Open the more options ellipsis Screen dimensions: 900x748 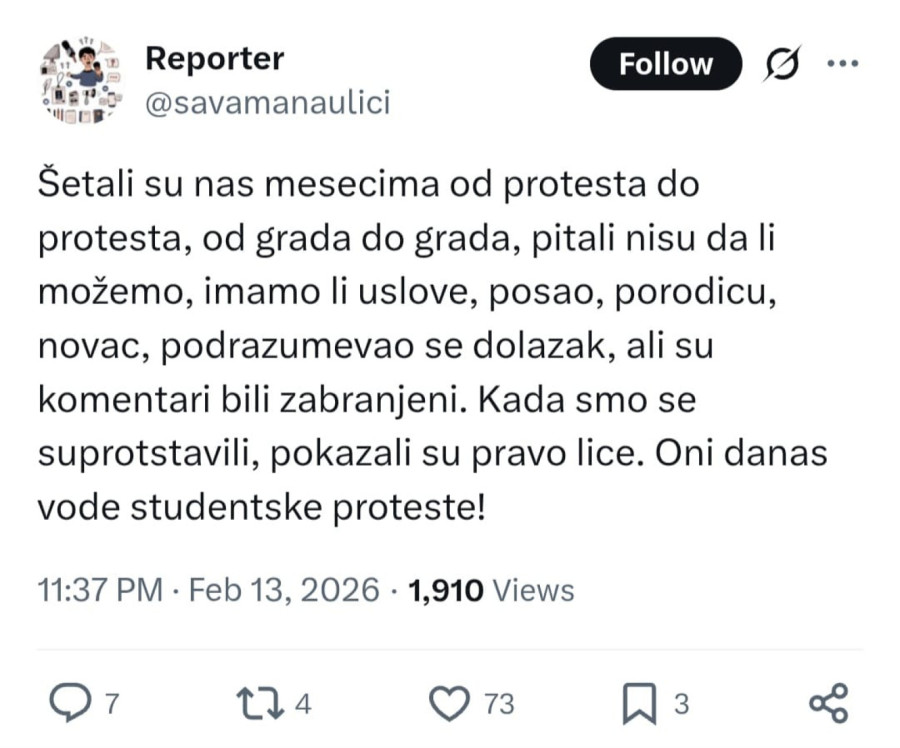[845, 64]
